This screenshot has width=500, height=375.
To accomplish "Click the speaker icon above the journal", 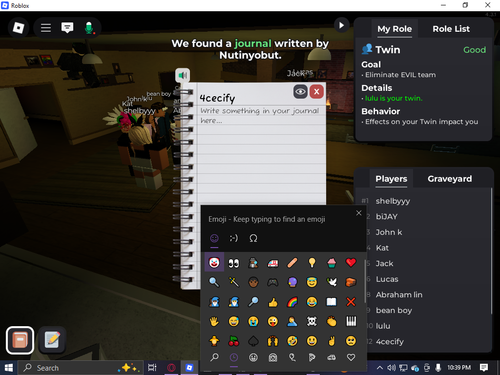I will [x=183, y=75].
